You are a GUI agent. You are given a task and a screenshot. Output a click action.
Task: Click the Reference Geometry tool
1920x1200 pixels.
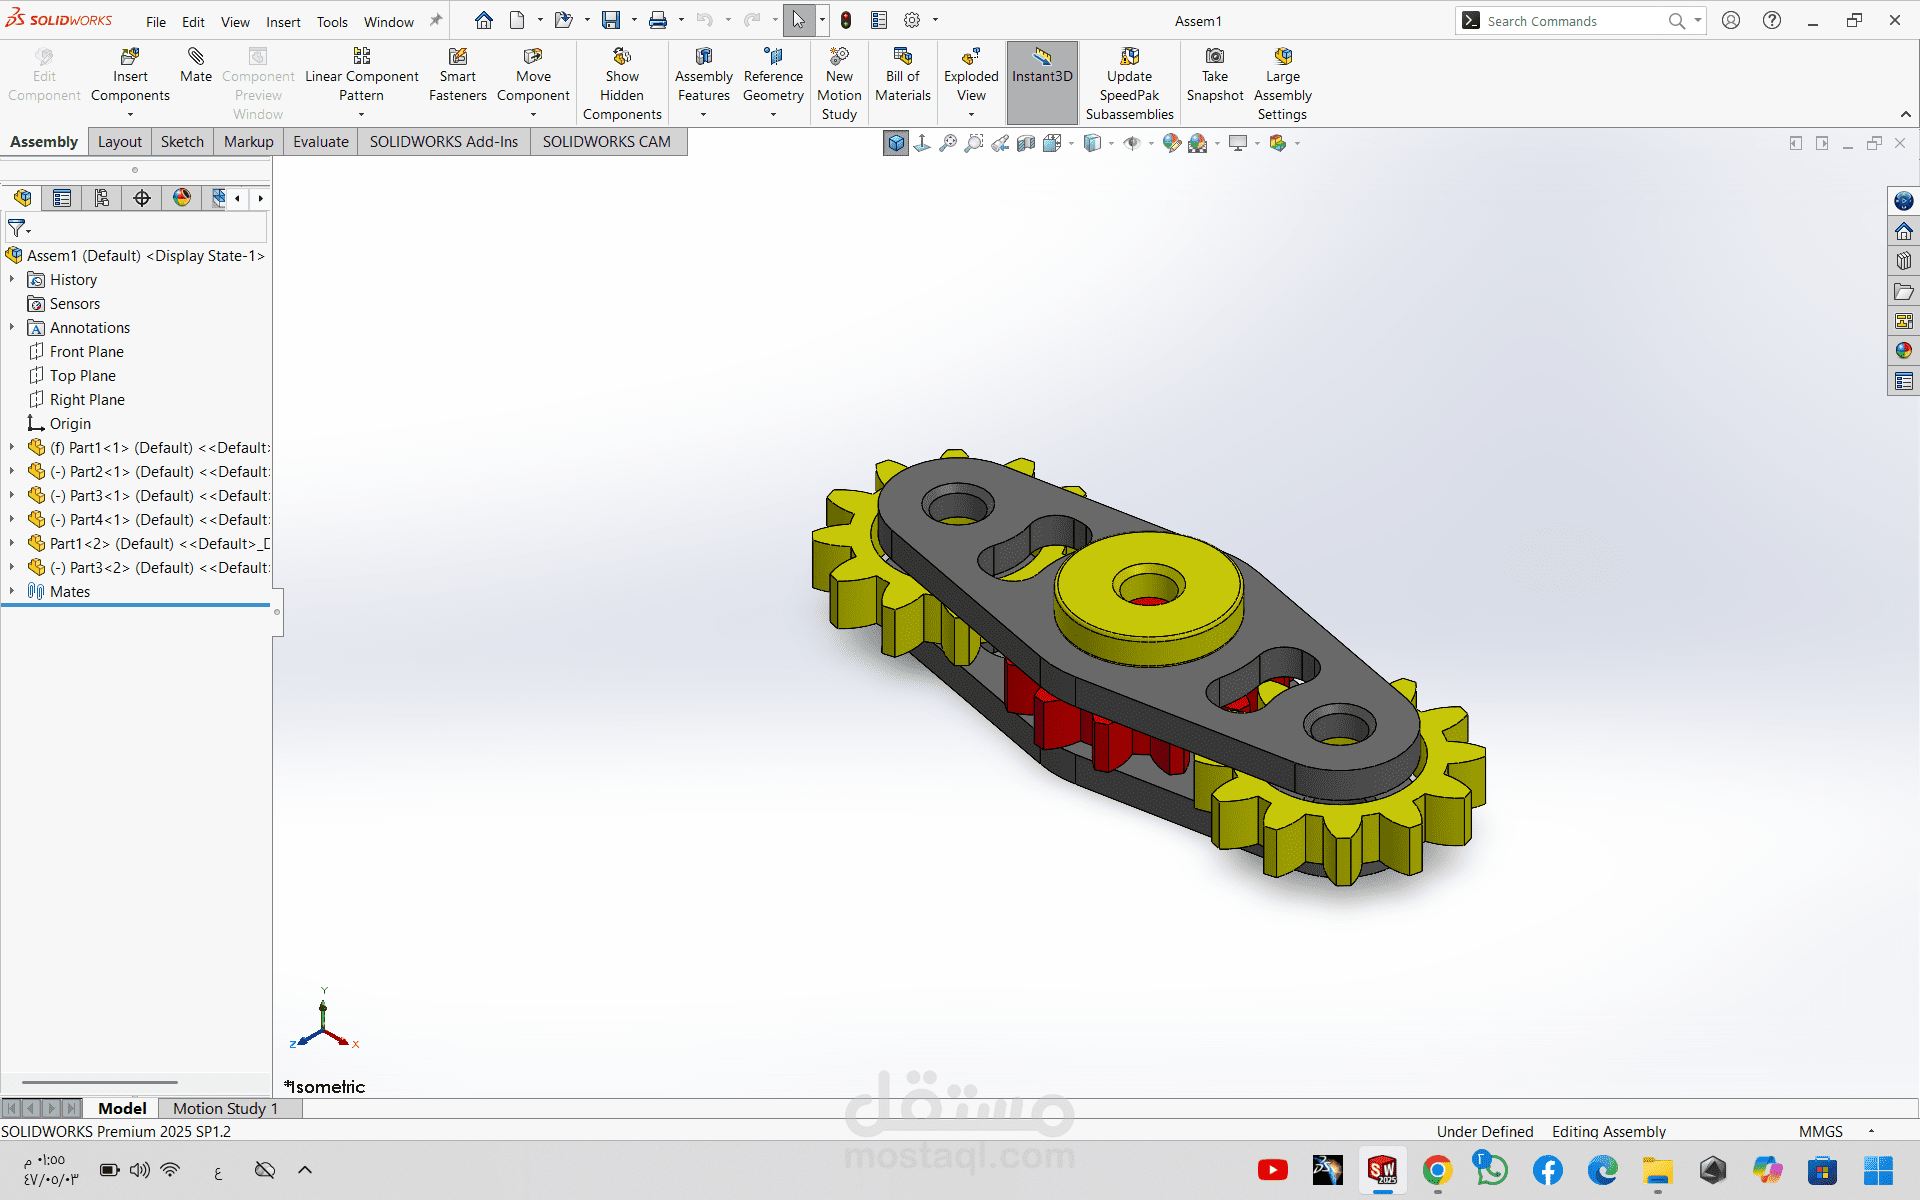tap(773, 77)
